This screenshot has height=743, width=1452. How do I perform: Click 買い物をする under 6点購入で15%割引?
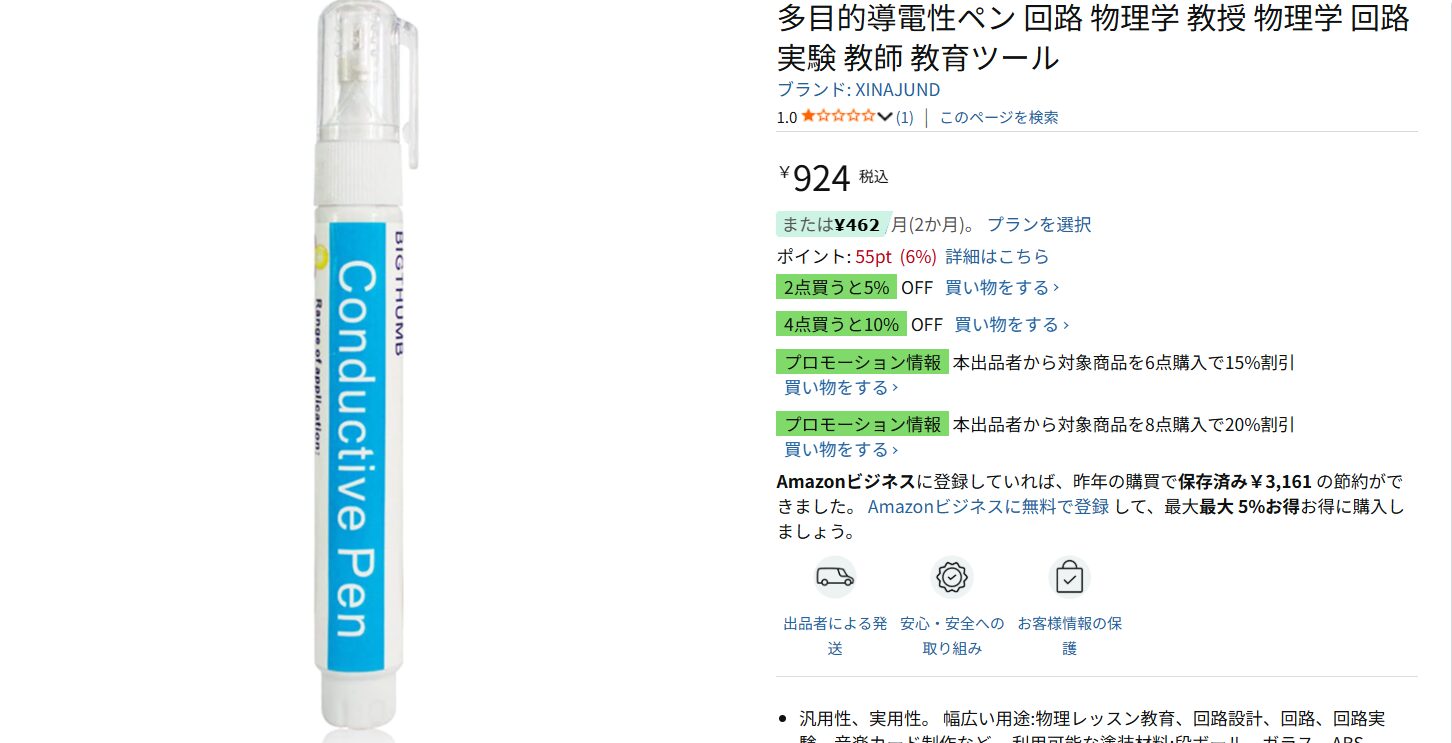pyautogui.click(x=841, y=387)
